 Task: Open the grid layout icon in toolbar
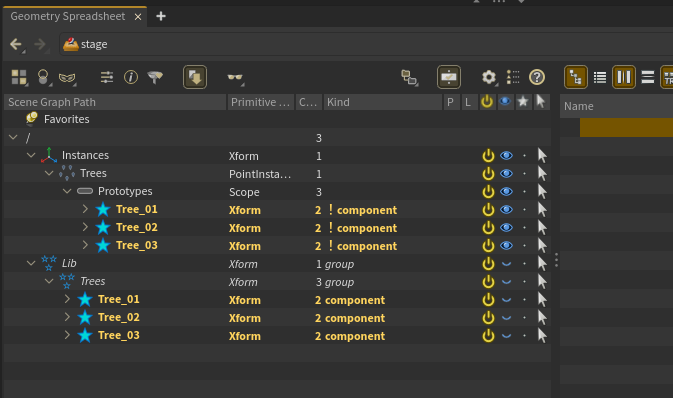[x=18, y=77]
